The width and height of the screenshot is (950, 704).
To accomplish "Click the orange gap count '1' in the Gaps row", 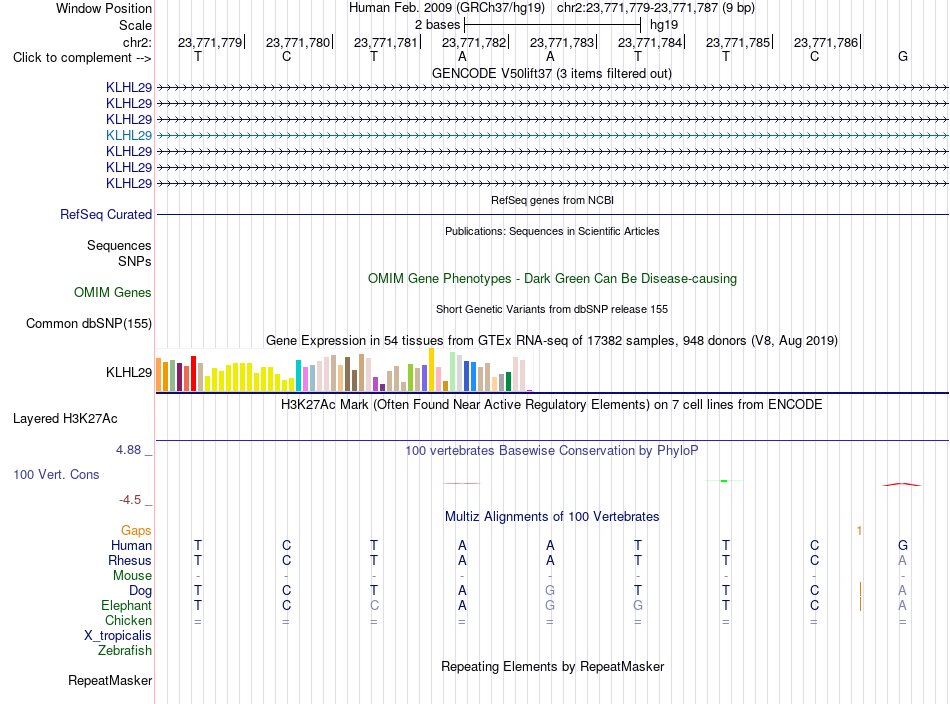I will 859,531.
